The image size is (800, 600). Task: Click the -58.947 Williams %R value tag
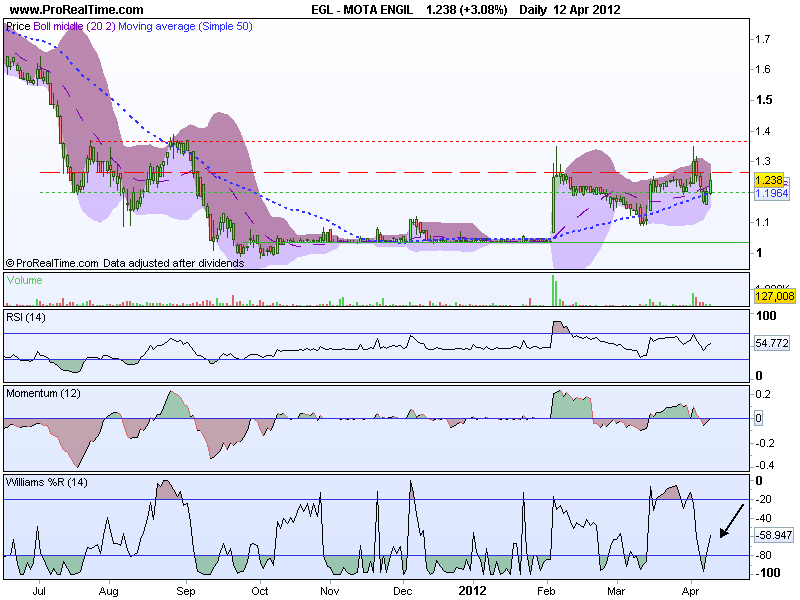coord(773,535)
